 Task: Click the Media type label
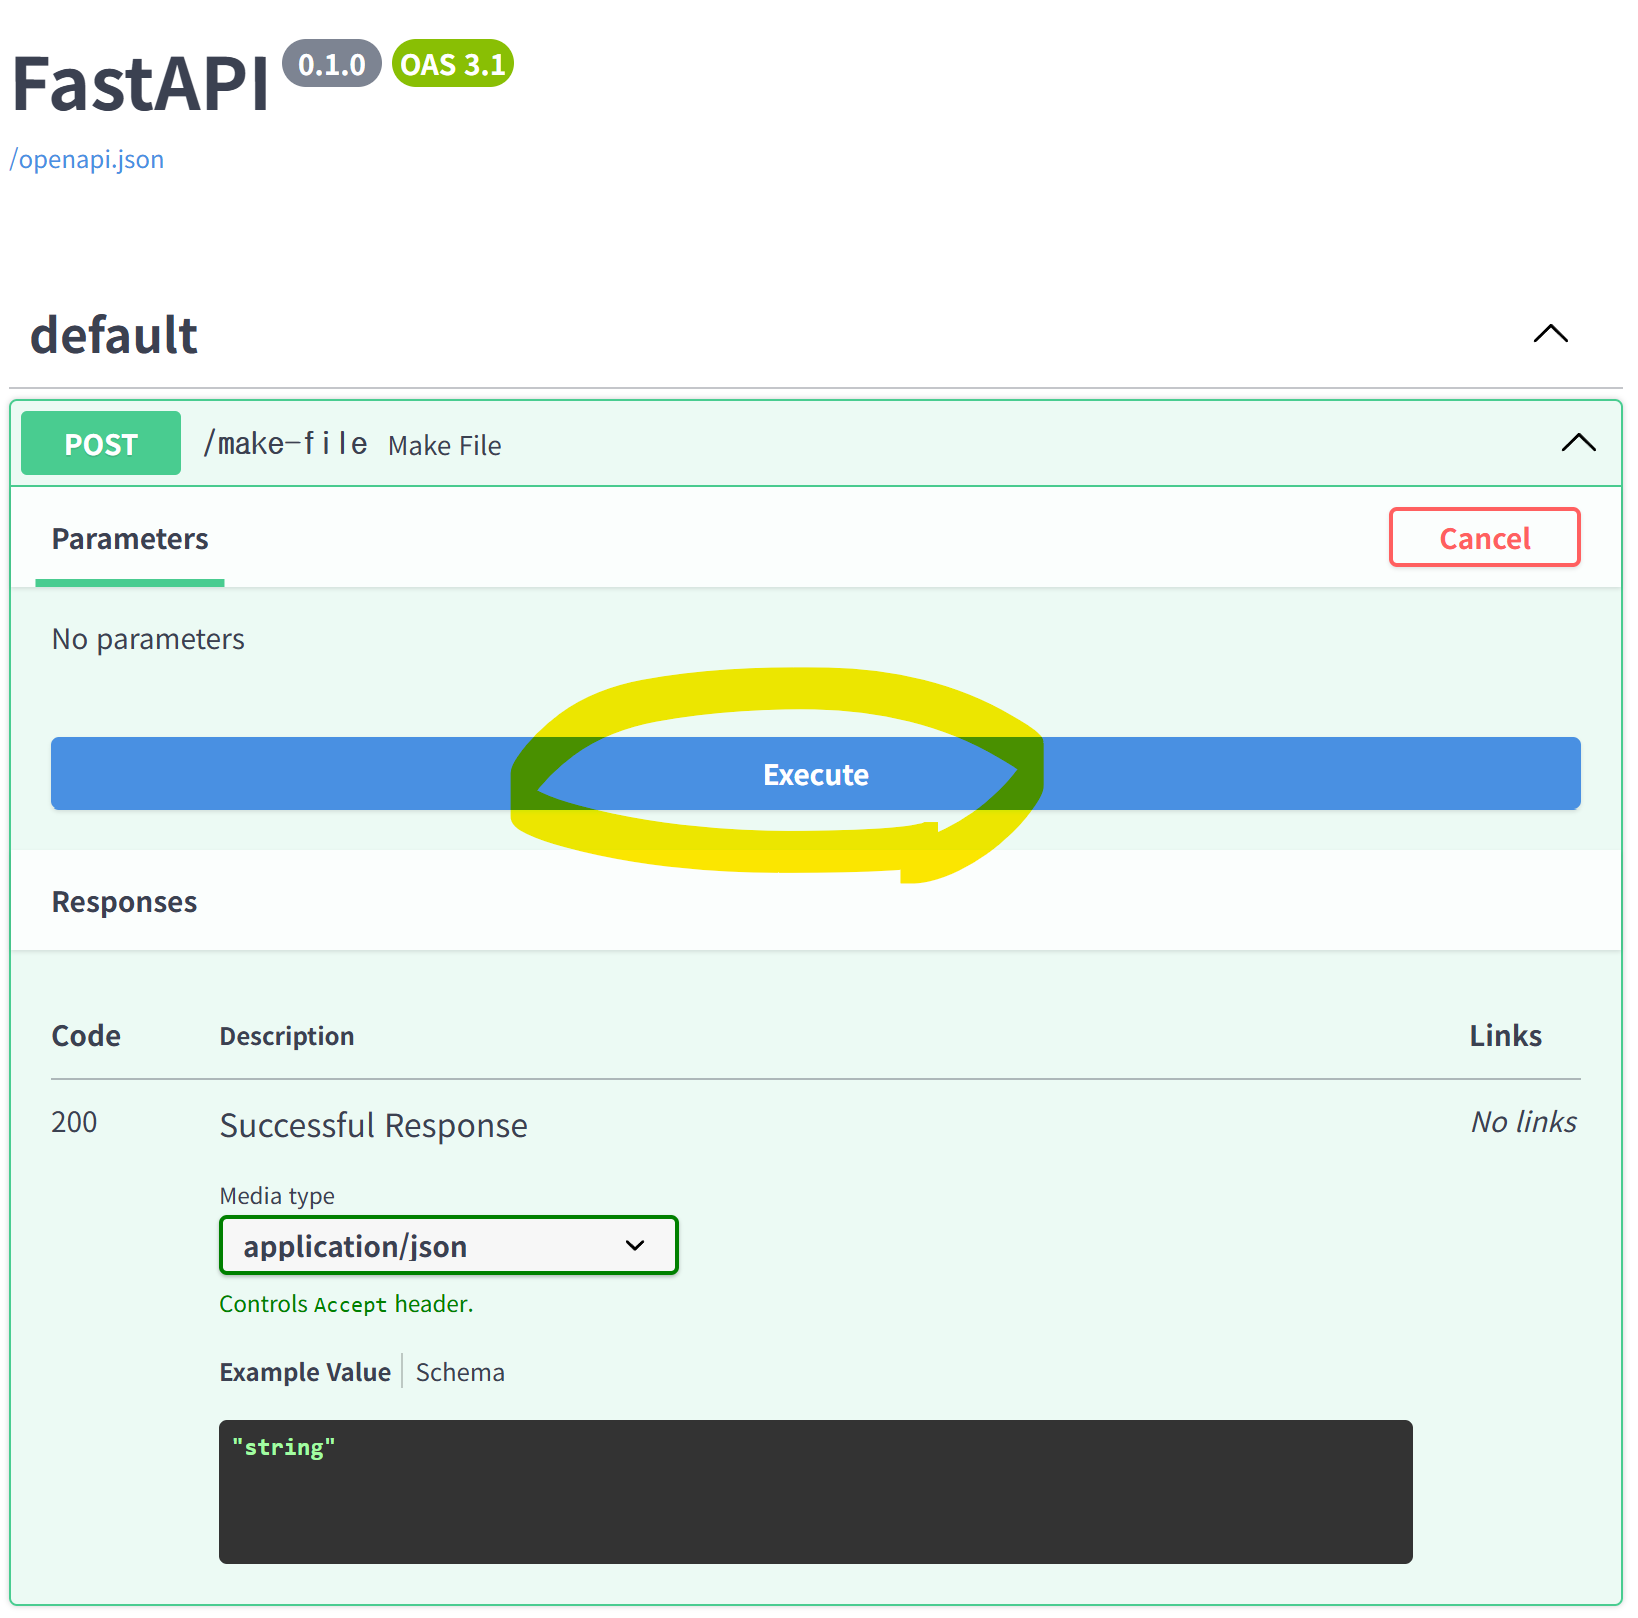coord(277,1196)
